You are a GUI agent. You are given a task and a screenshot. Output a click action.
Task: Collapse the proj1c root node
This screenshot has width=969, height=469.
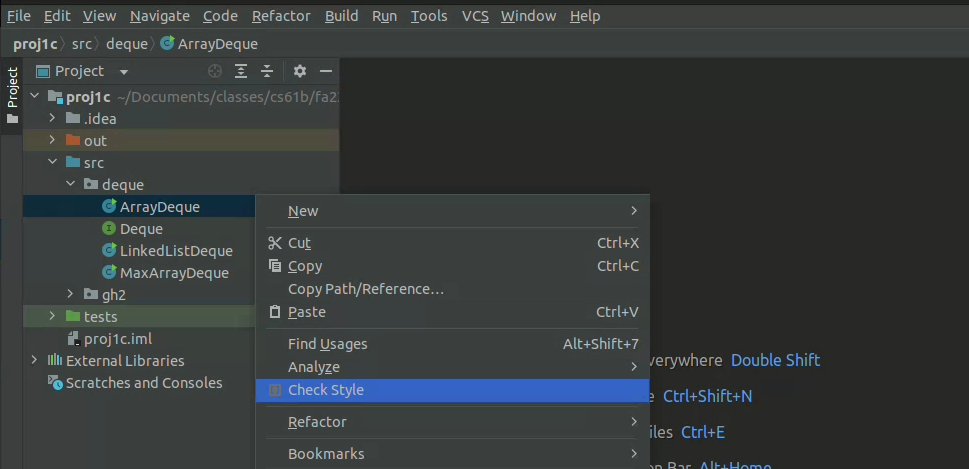(x=35, y=96)
